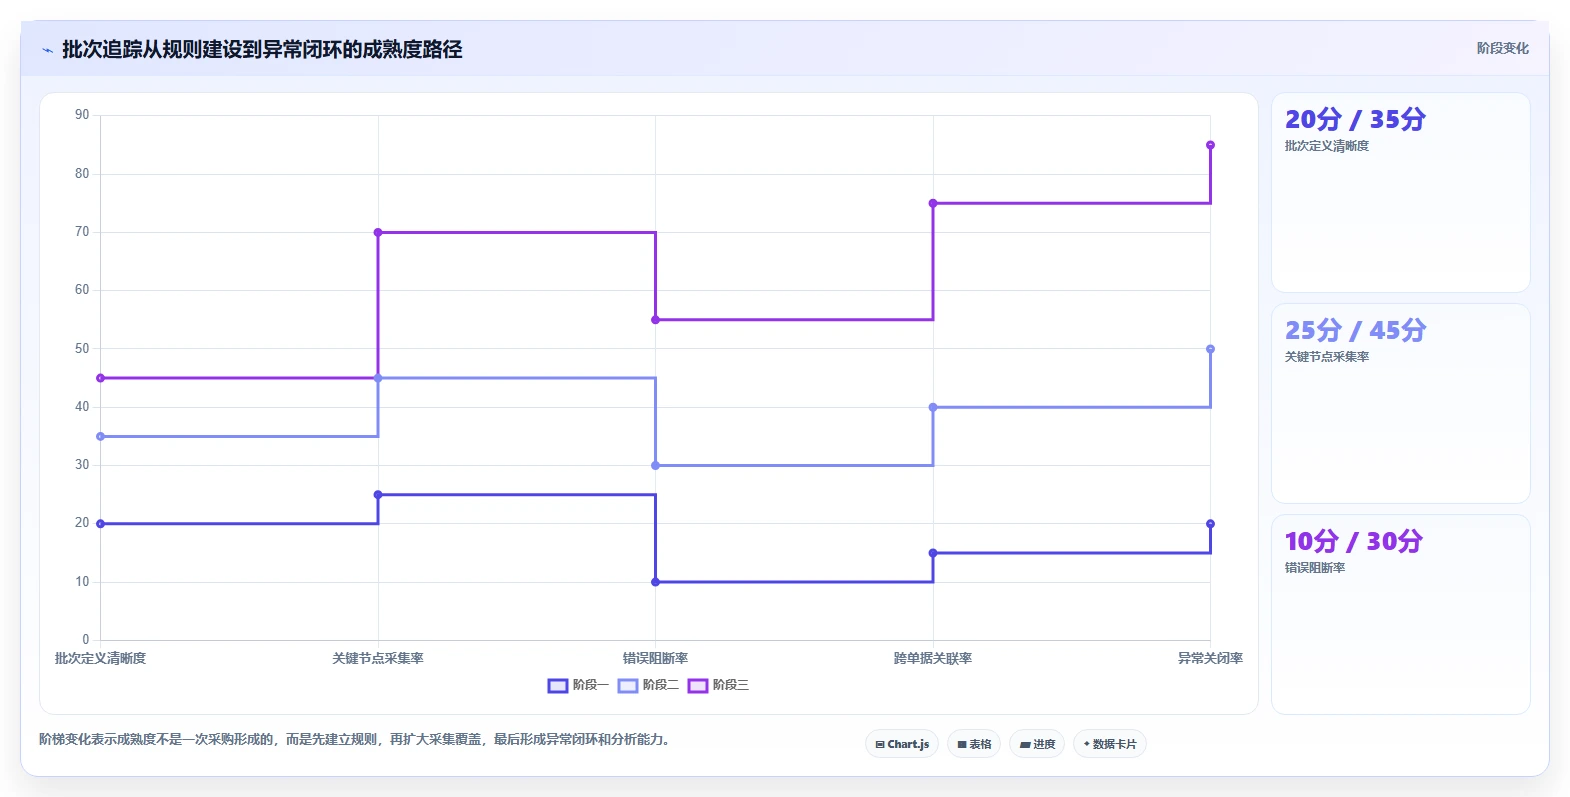Click the x-axis label 错误阻断率
This screenshot has height=797, width=1570.
[x=655, y=658]
